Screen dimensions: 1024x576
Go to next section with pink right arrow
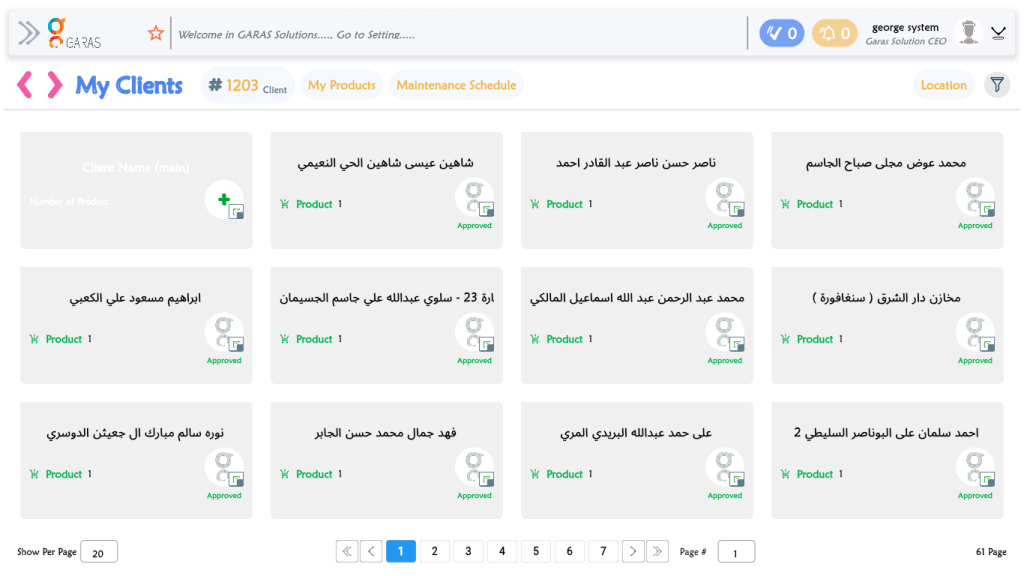click(54, 85)
